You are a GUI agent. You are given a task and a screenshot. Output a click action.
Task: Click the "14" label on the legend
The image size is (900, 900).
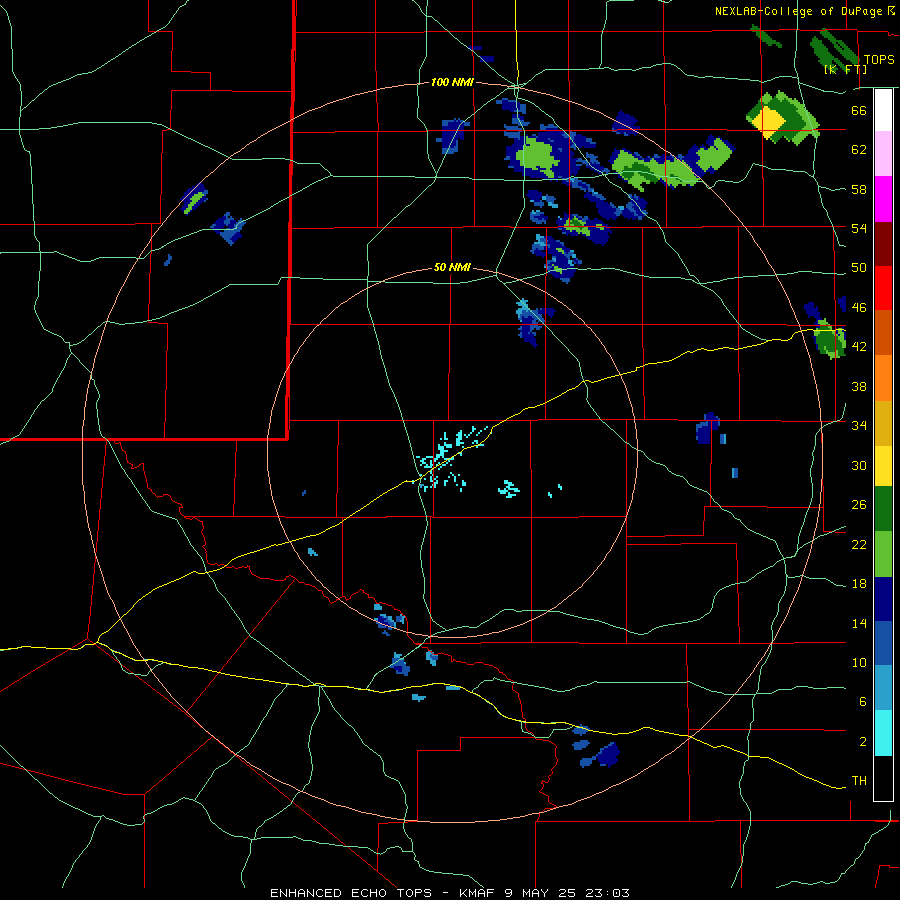point(859,623)
